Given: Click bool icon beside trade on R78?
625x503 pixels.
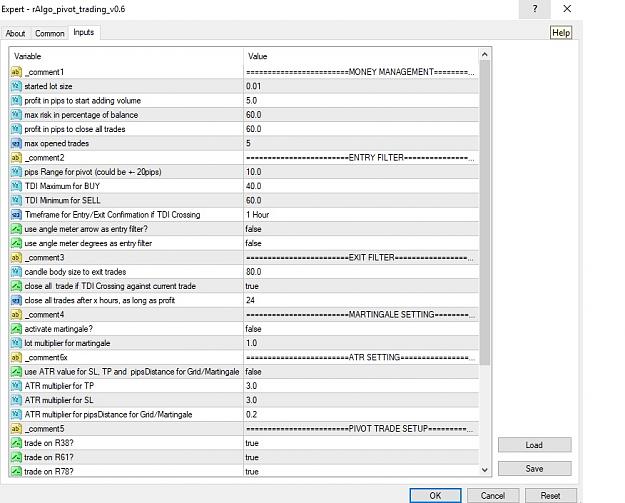Looking at the screenshot, I should pos(16,472).
